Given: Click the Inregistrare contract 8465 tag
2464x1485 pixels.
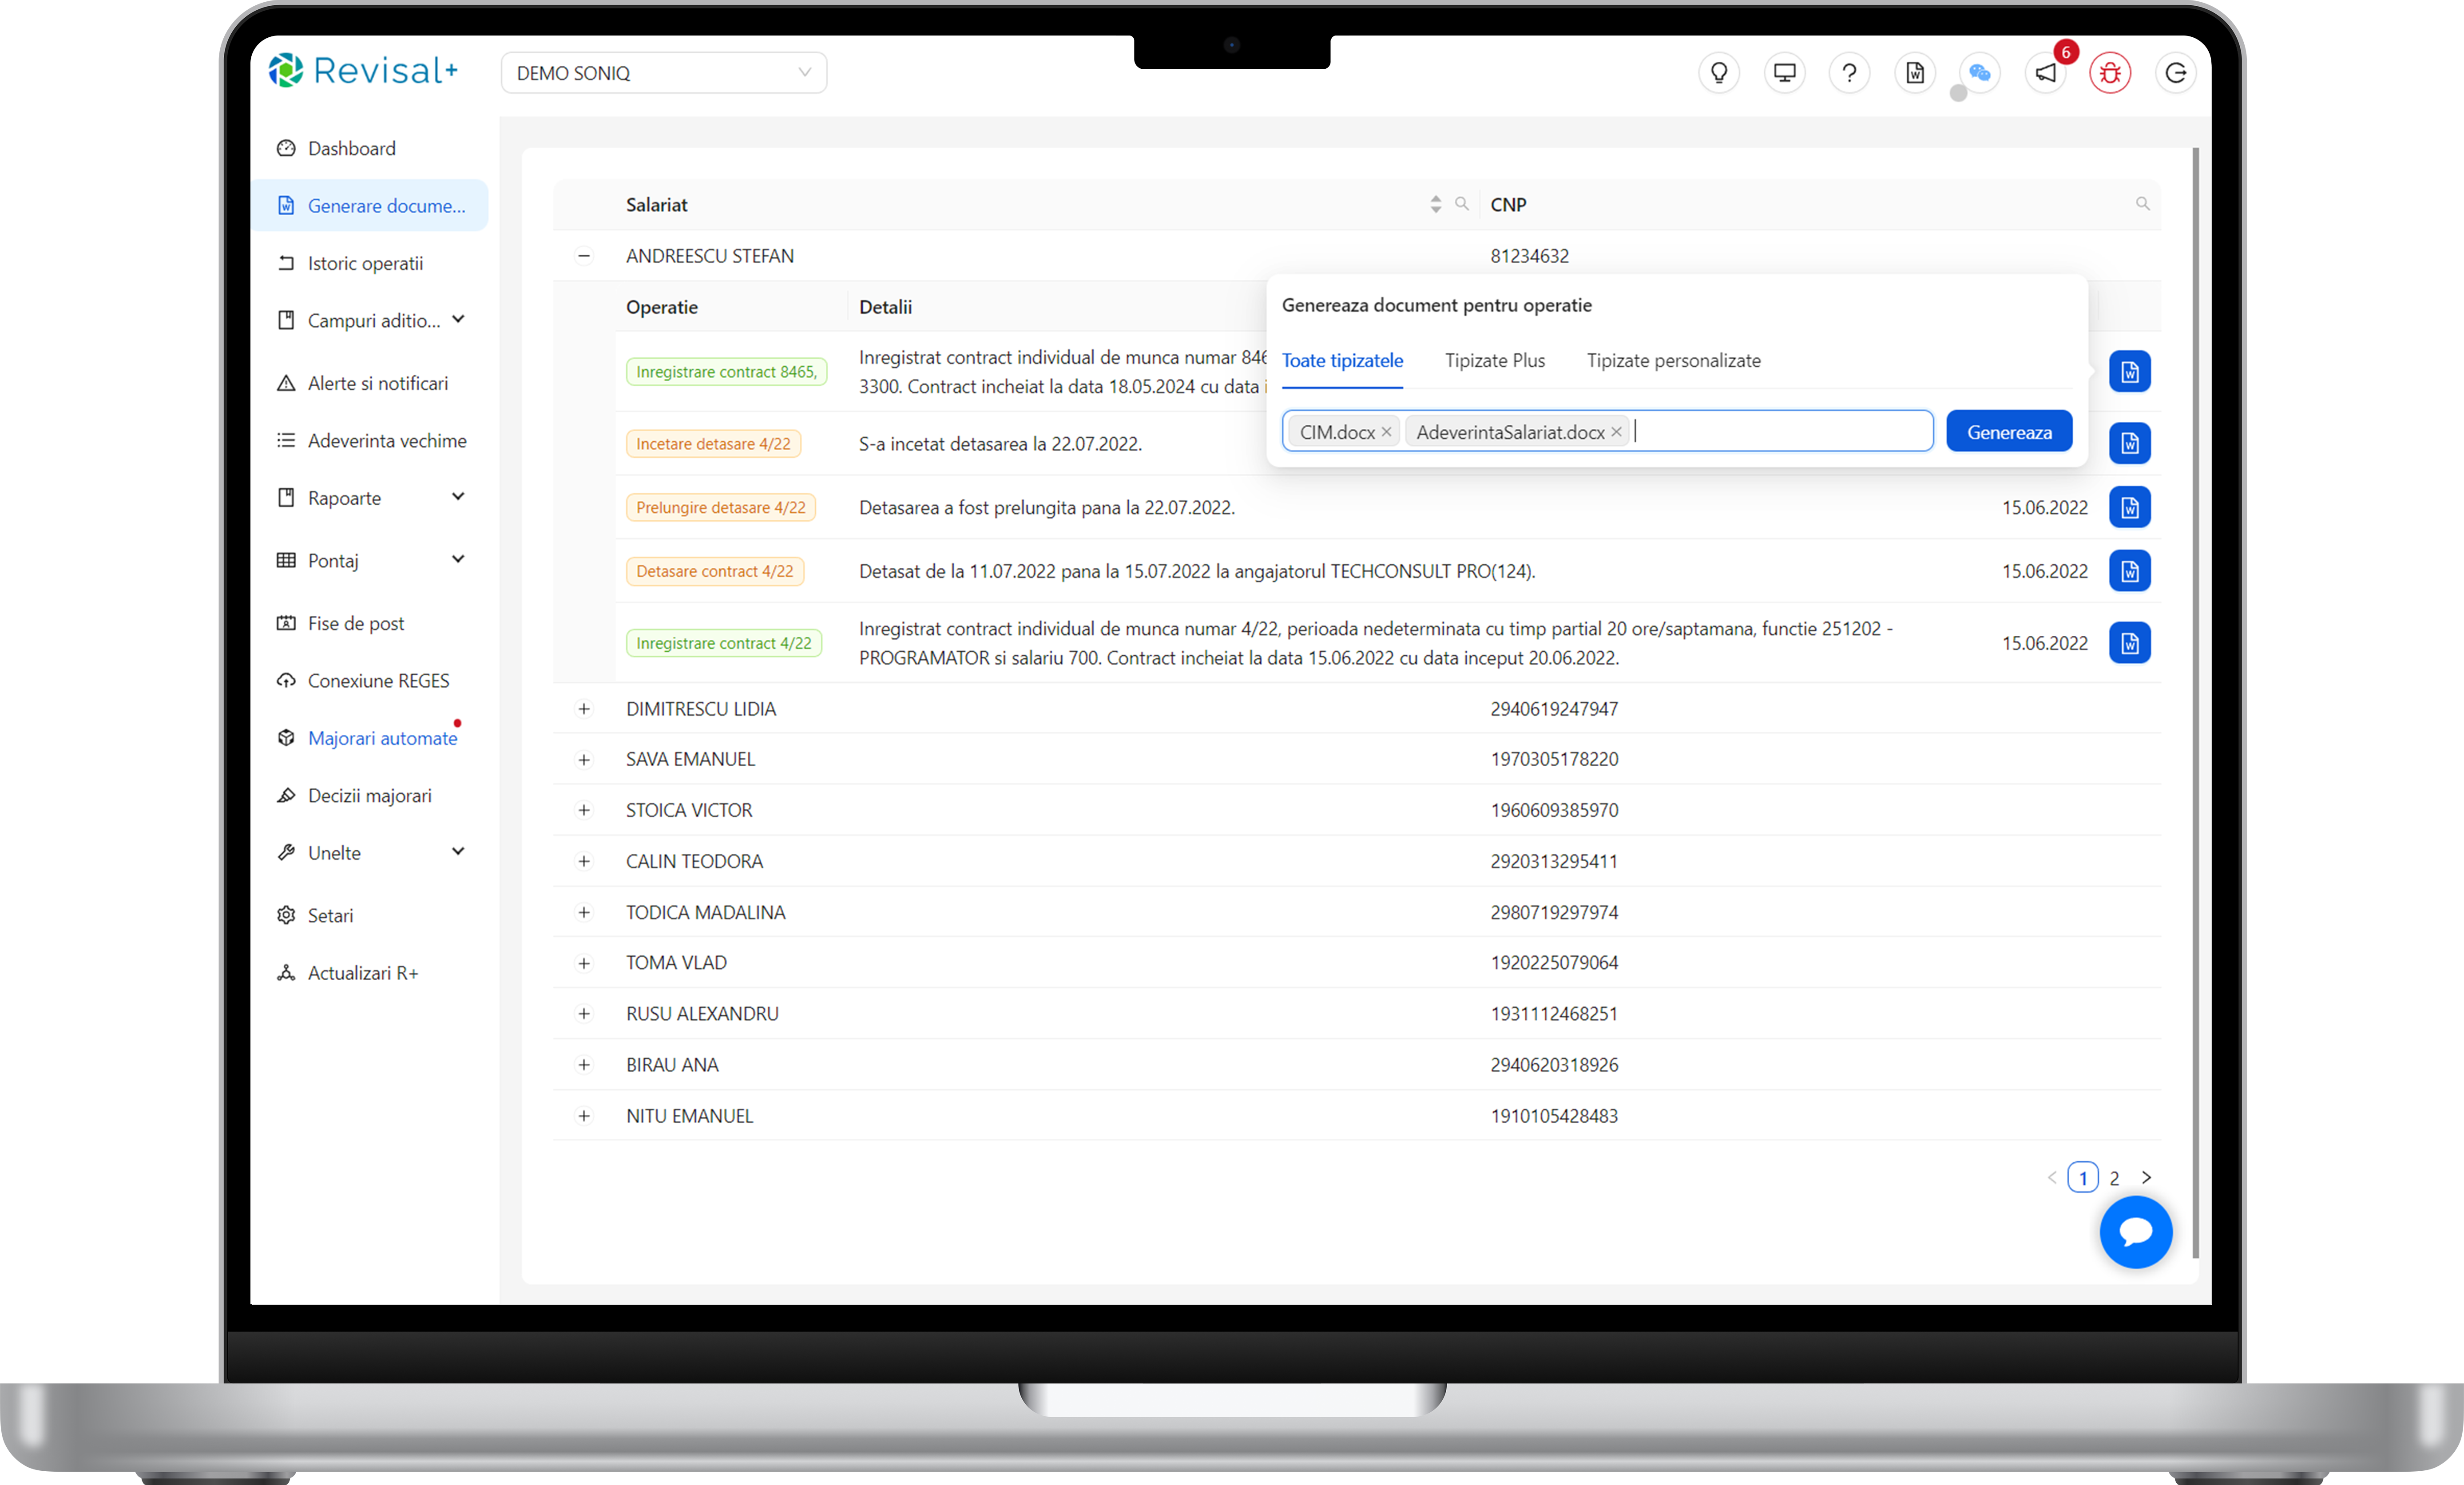Looking at the screenshot, I should pos(726,372).
